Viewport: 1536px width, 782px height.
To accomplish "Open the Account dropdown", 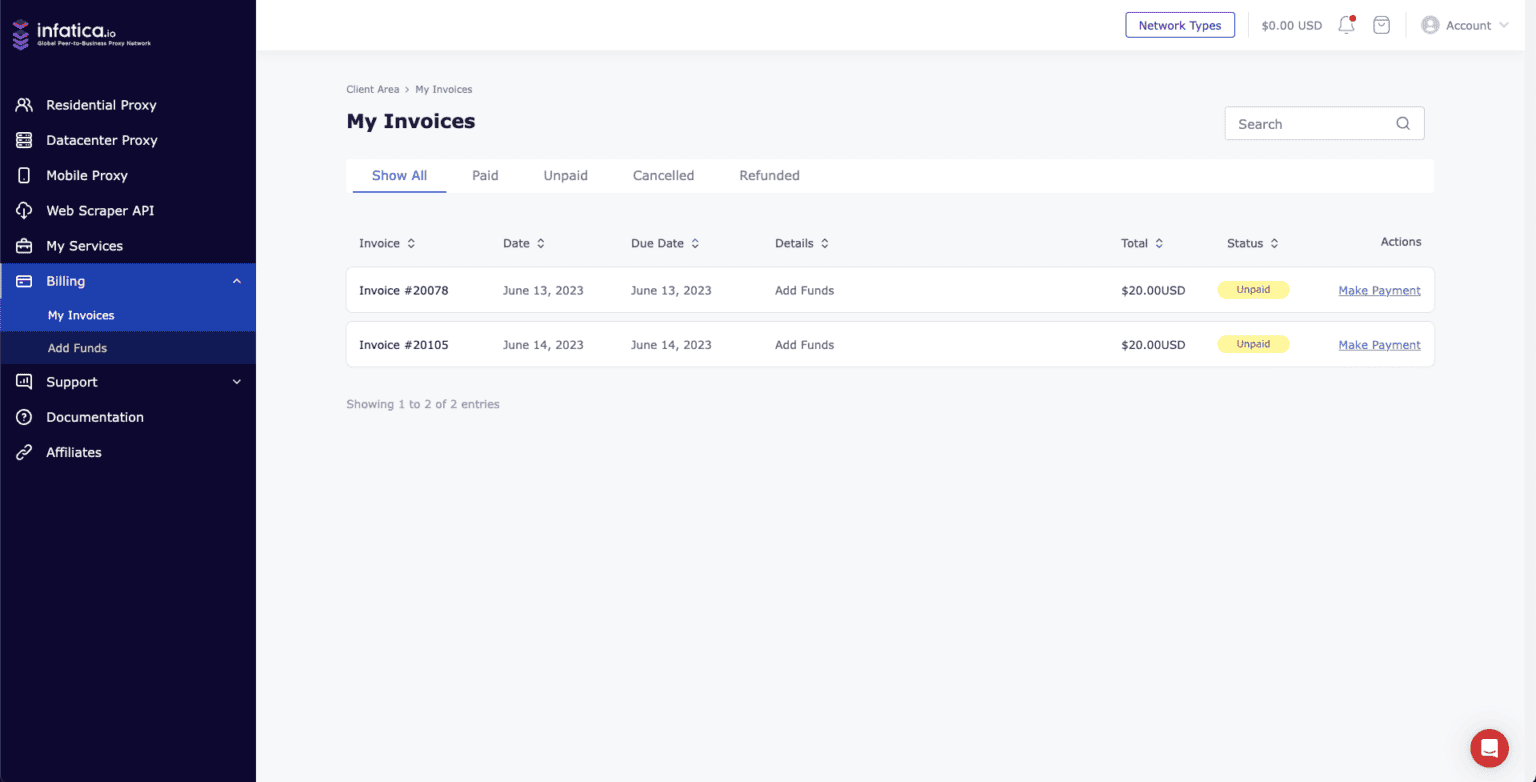I will tap(1464, 24).
